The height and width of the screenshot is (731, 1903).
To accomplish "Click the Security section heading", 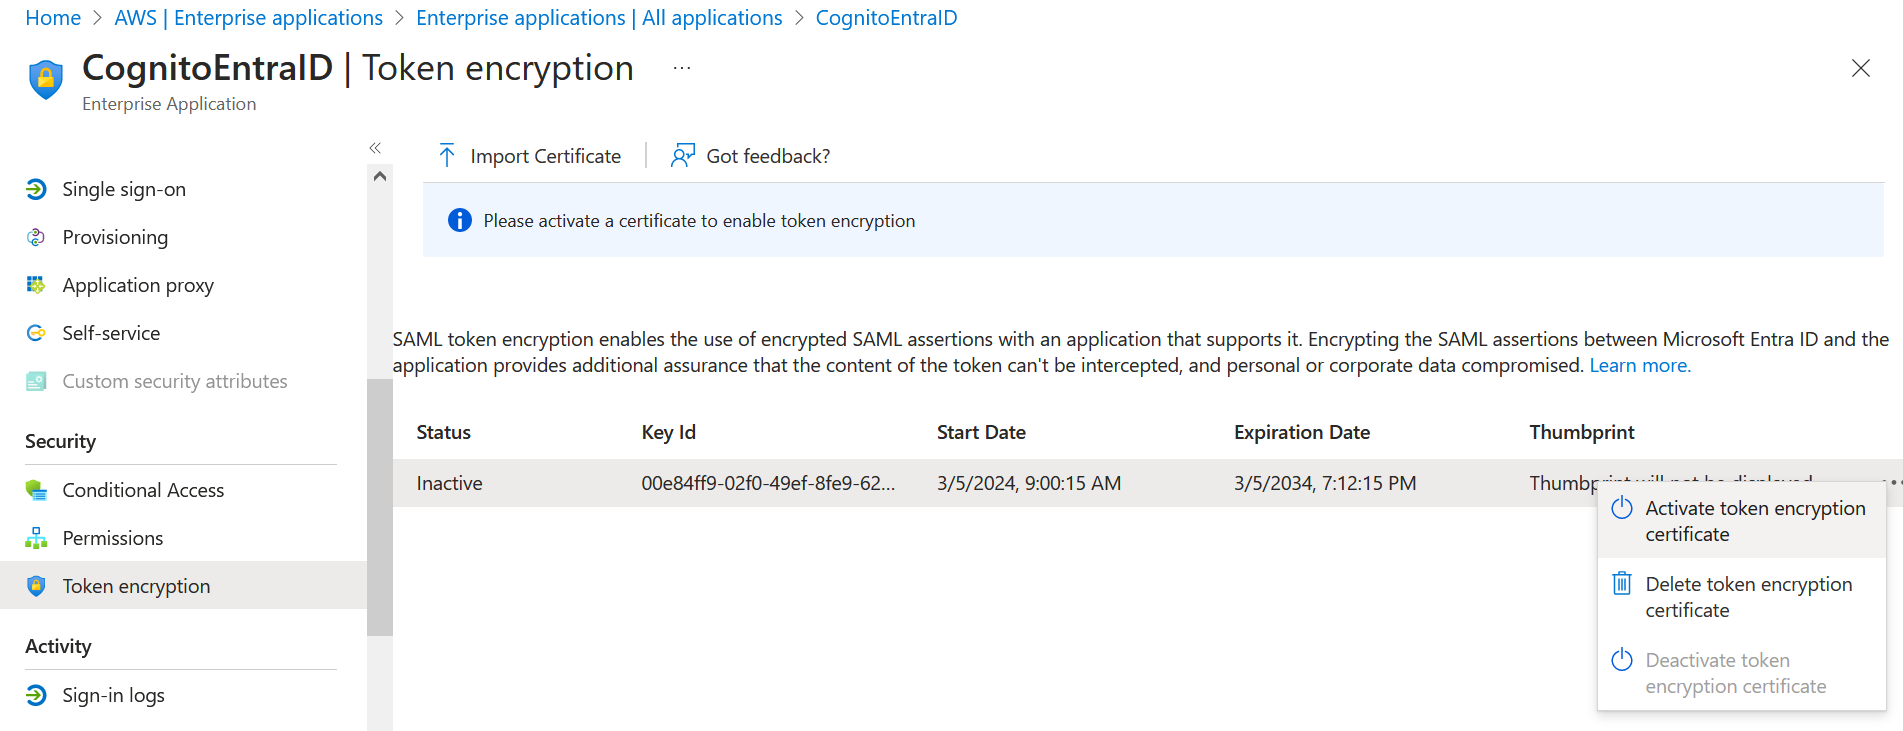I will pos(60,441).
